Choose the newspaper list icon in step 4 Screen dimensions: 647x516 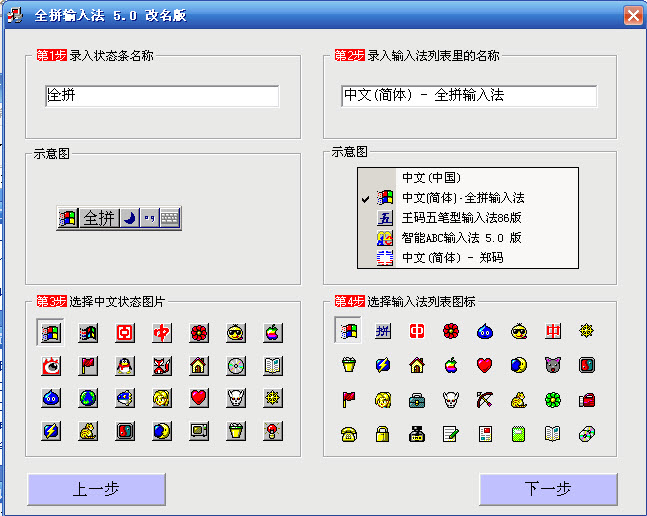click(485, 434)
